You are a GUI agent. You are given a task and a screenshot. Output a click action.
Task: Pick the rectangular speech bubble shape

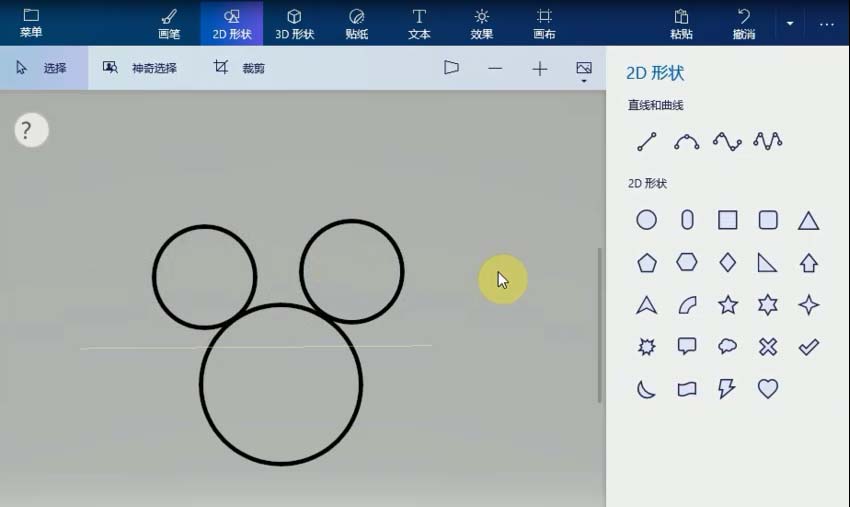[687, 346]
